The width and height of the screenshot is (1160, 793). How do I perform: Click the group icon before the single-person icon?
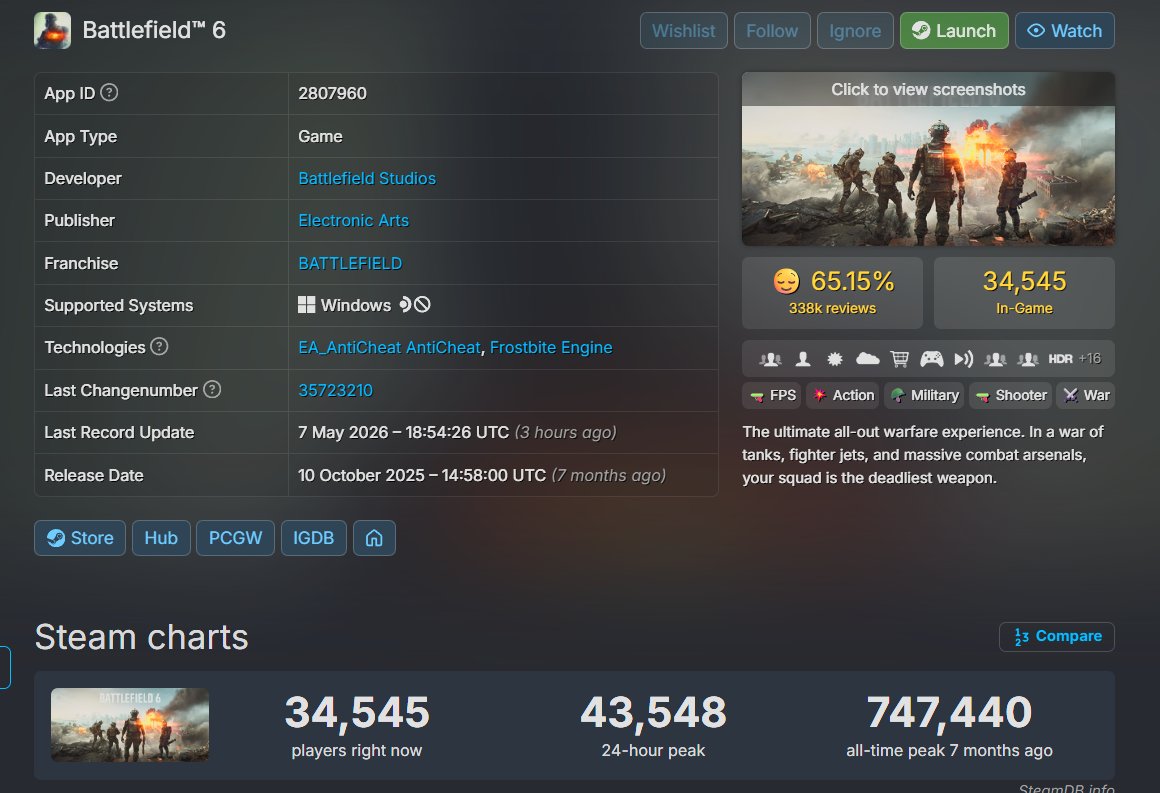coord(770,359)
